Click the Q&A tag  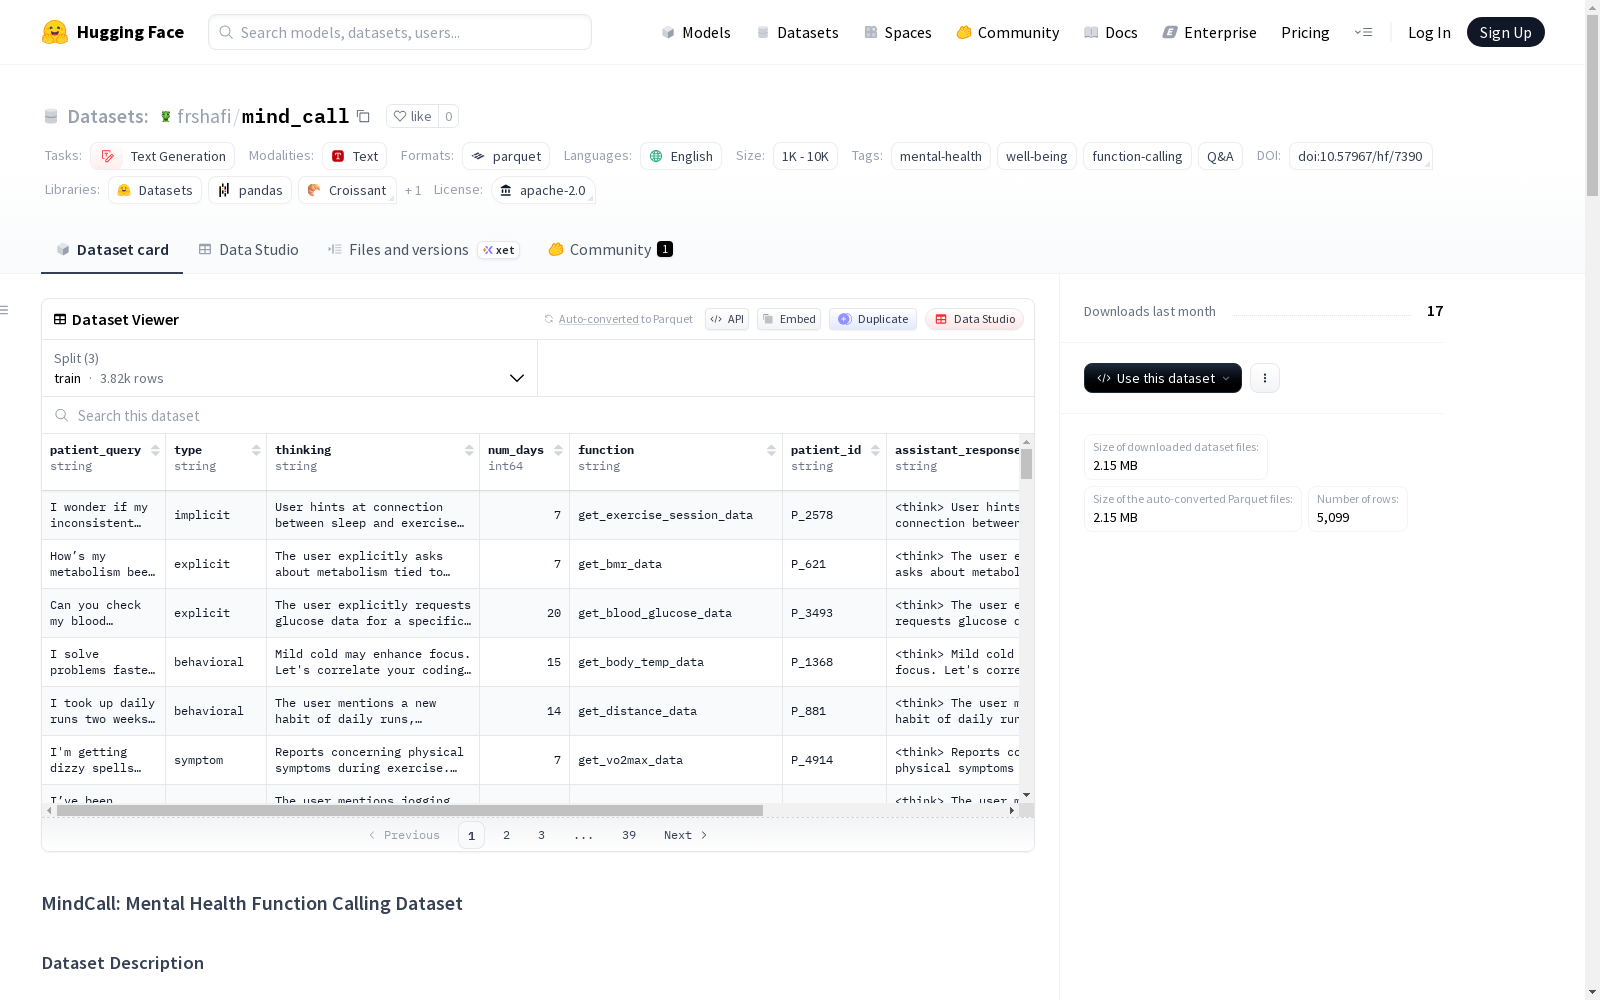coord(1220,156)
